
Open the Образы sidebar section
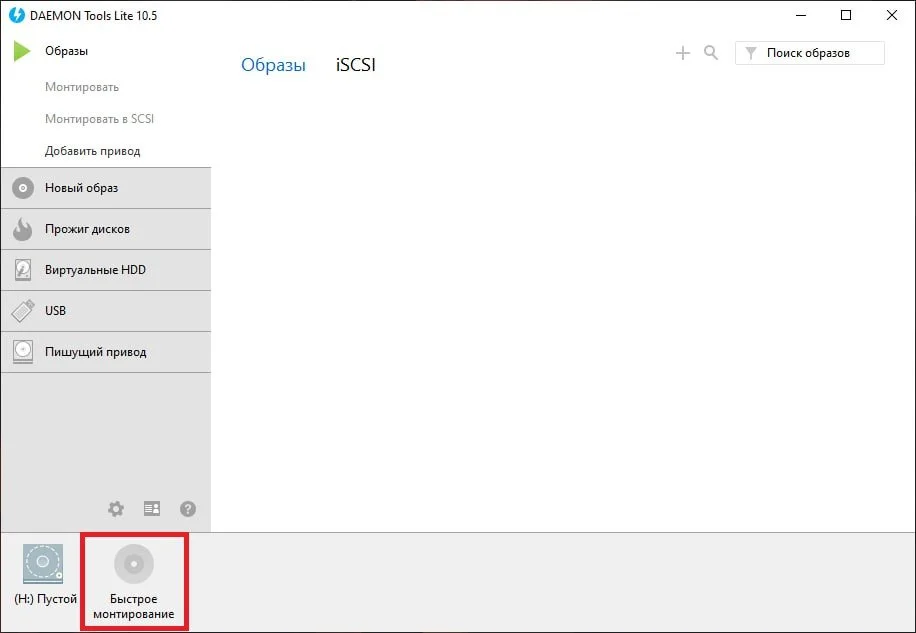coord(67,51)
